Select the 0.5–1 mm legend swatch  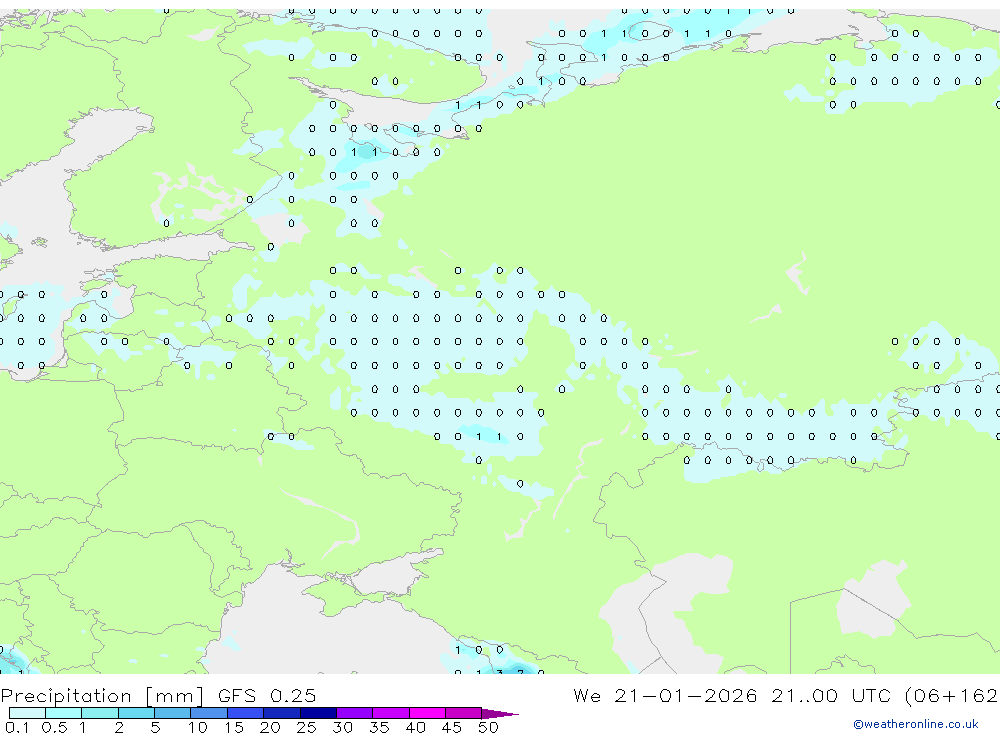(64, 713)
